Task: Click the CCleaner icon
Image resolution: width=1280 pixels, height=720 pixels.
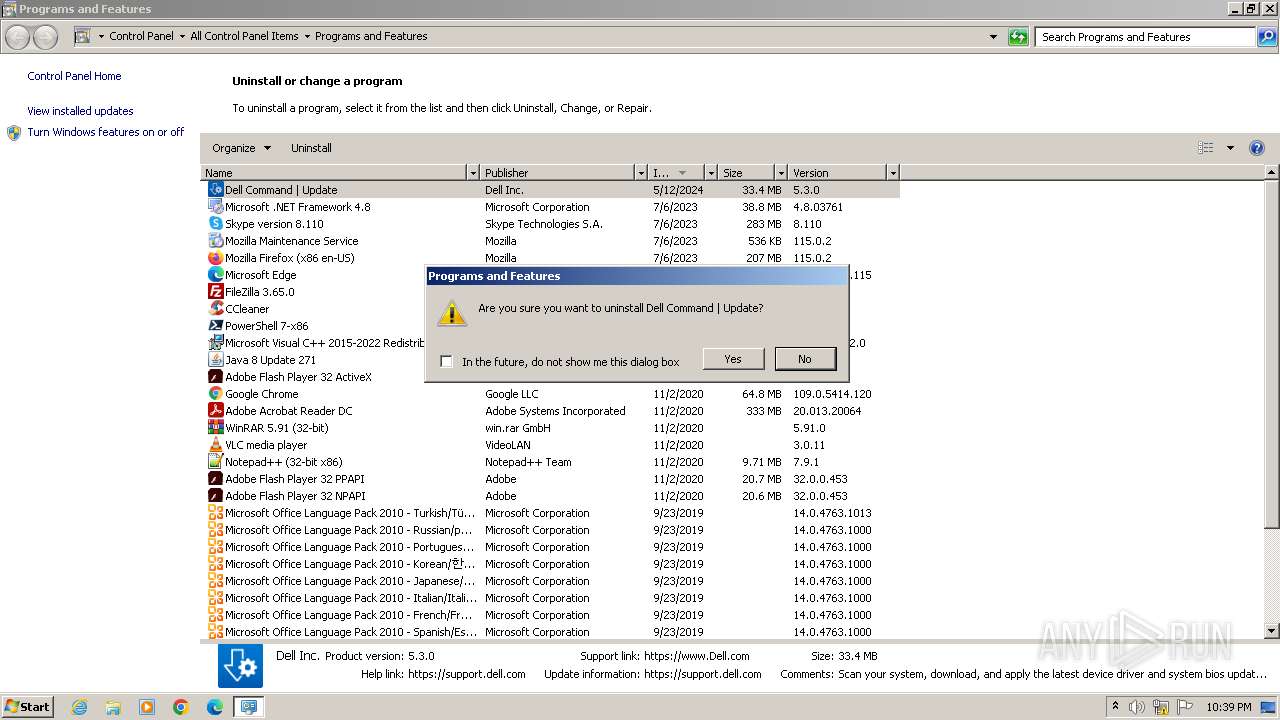Action: point(215,309)
